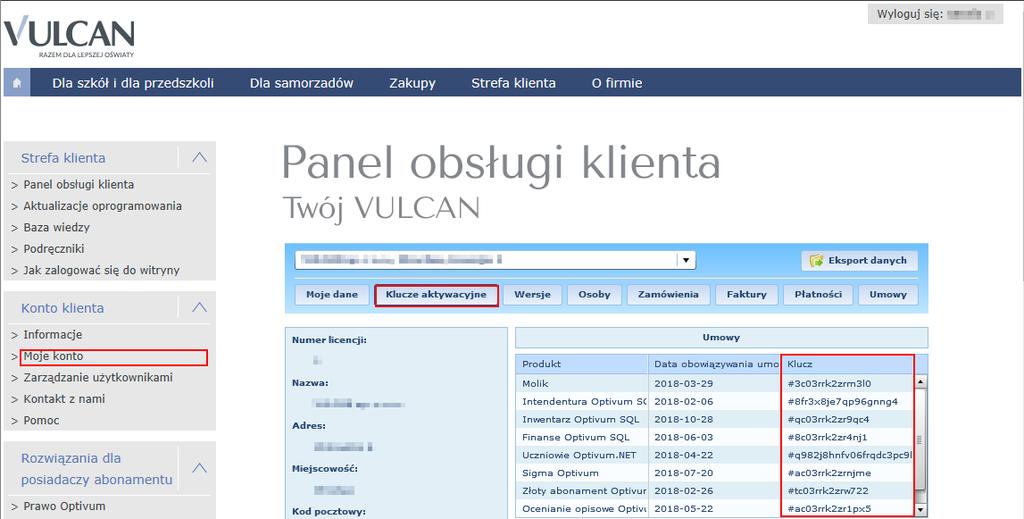The image size is (1024, 519).
Task: Collapse Rozwiązania dla posiadaczy abonamentu section
Action: coord(199,468)
